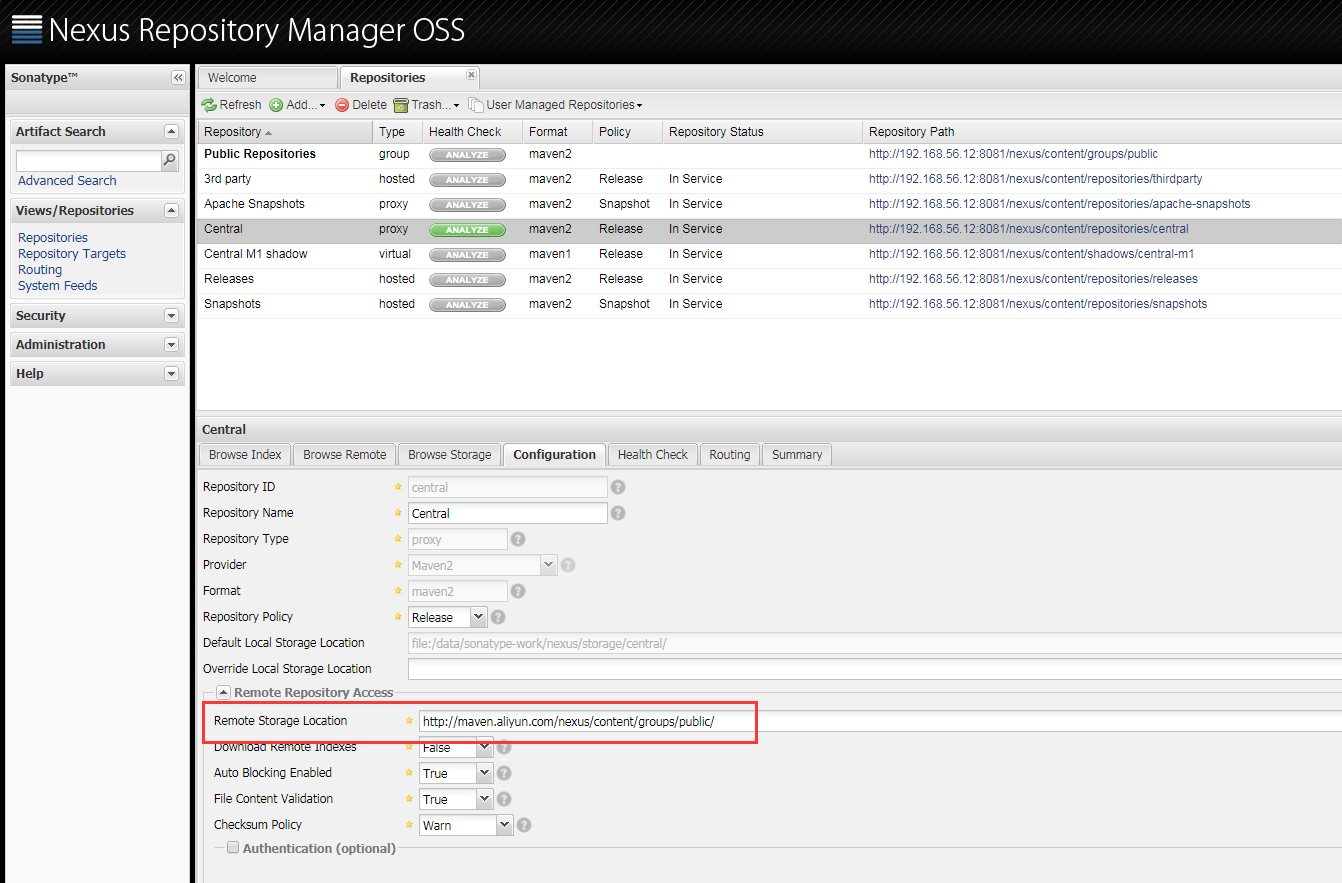Viewport: 1342px width, 883px height.
Task: Click the Override Local Storage Location field
Action: 875,669
